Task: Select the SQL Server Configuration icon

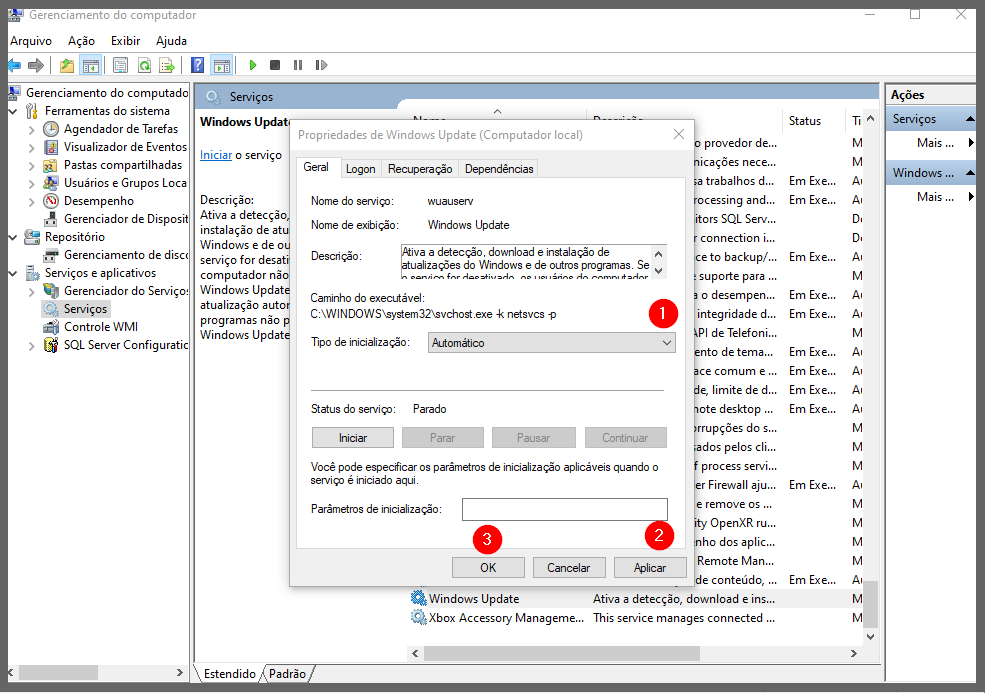Action: tap(51, 345)
